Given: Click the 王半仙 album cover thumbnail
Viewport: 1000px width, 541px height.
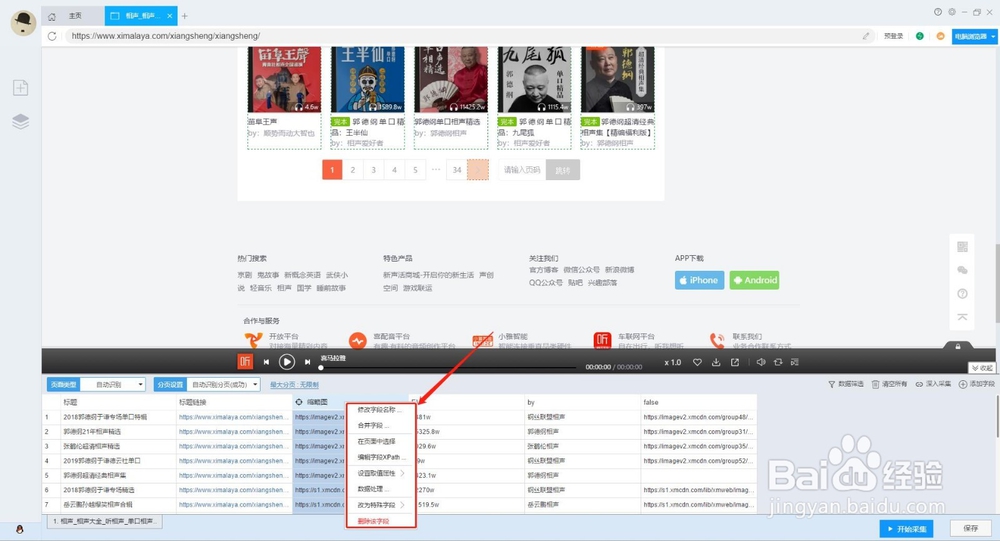Looking at the screenshot, I should coord(367,79).
